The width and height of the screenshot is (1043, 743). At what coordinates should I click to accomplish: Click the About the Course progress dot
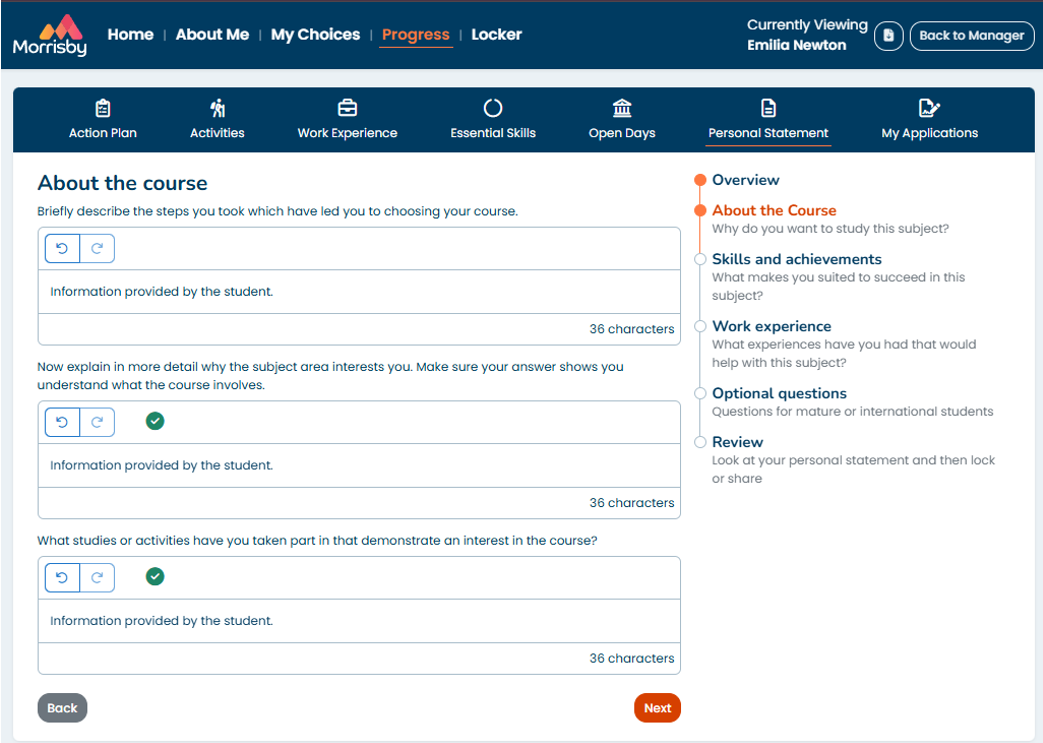click(700, 210)
